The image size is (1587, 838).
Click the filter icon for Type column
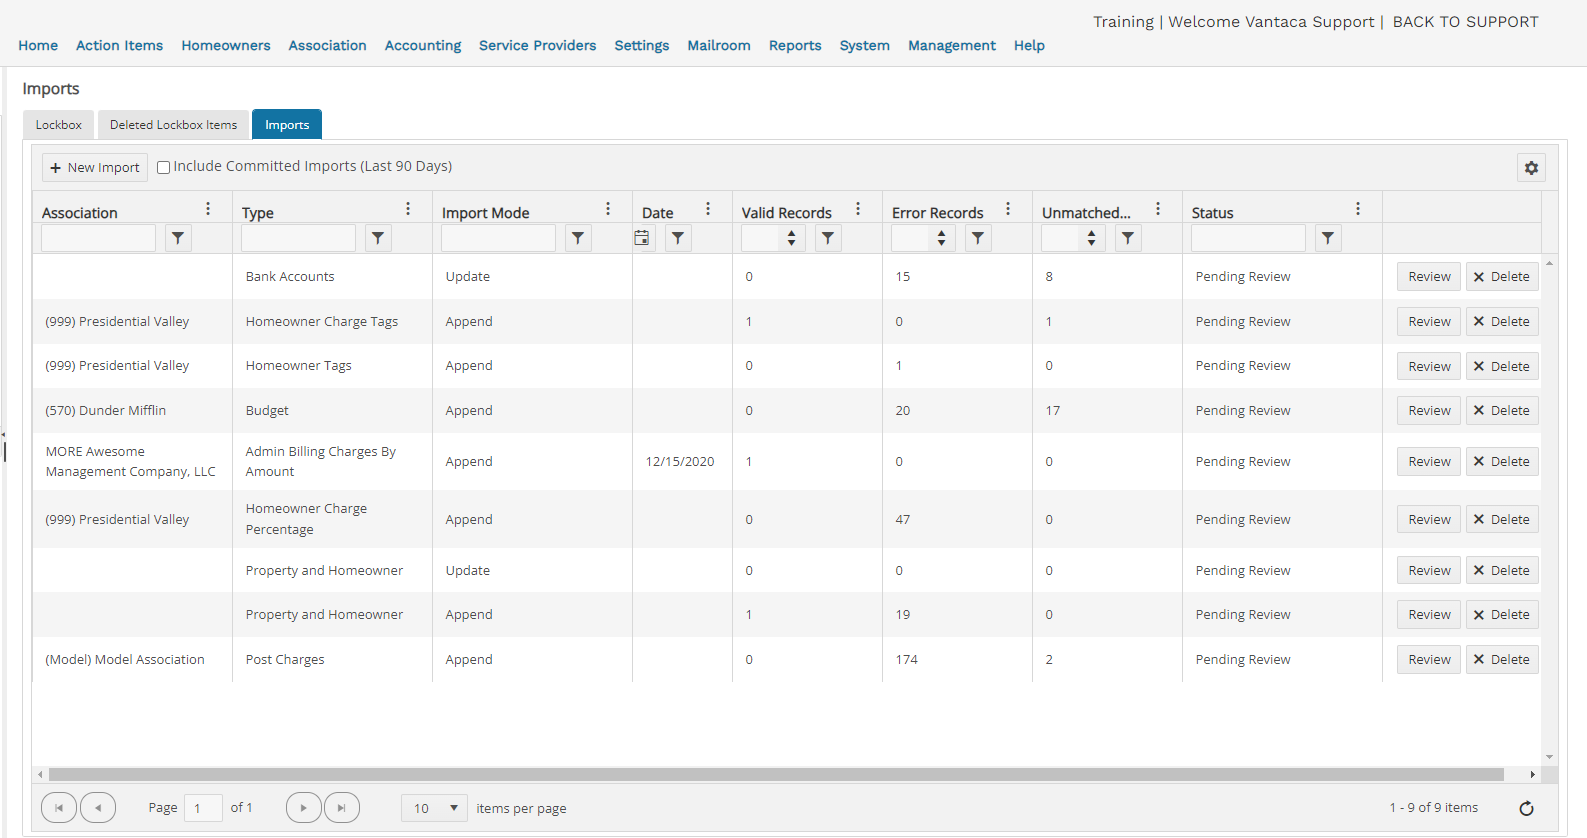[378, 238]
